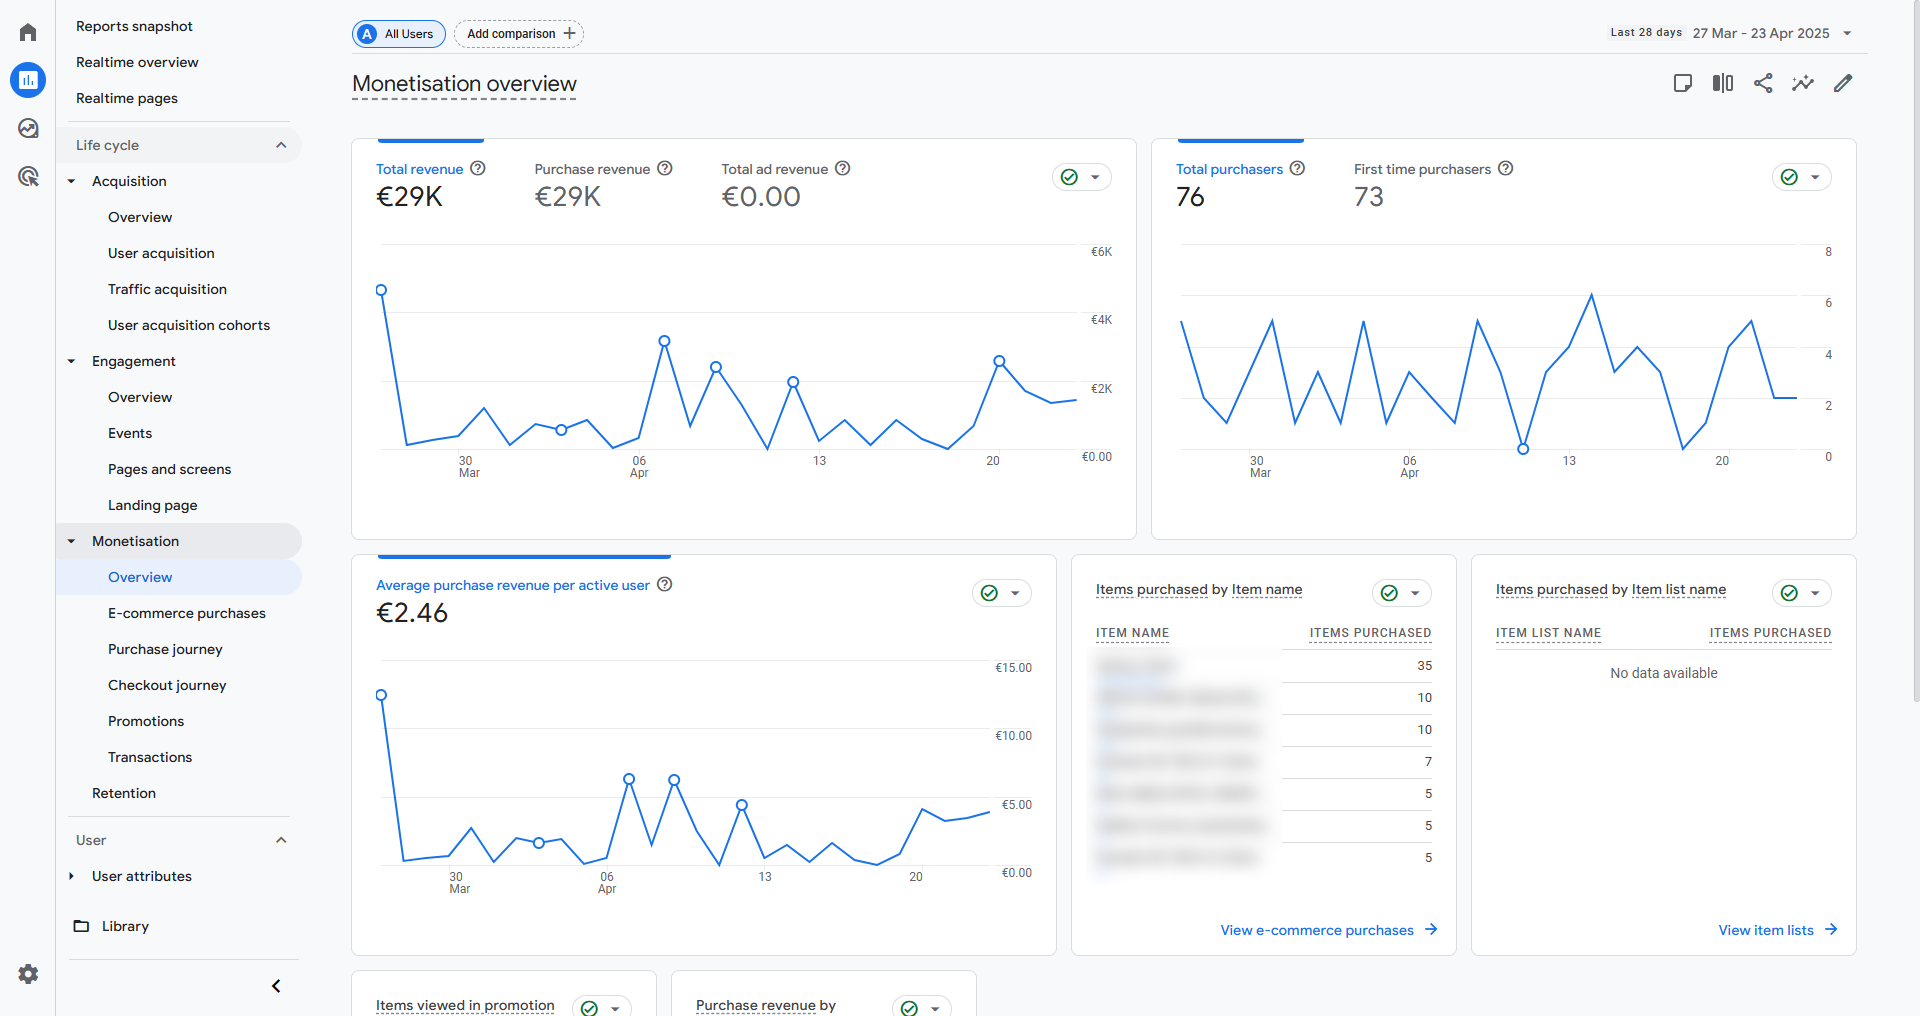The height and width of the screenshot is (1016, 1920).
Task: Click the Home icon in left rail
Action: coord(28,32)
